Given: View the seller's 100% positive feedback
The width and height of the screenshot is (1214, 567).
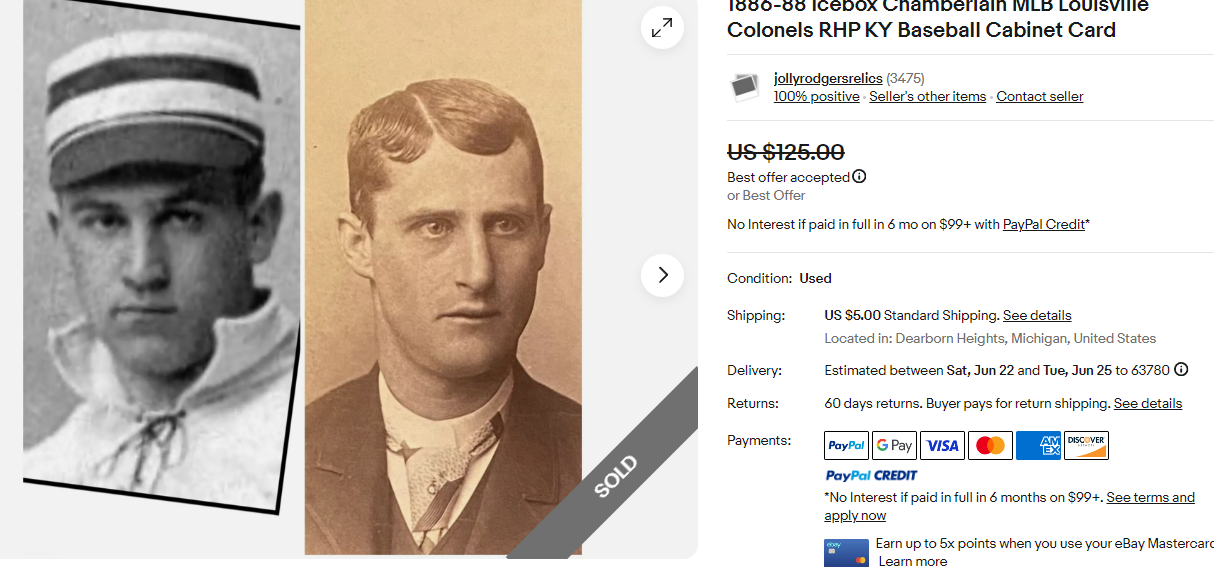Looking at the screenshot, I should tap(816, 97).
